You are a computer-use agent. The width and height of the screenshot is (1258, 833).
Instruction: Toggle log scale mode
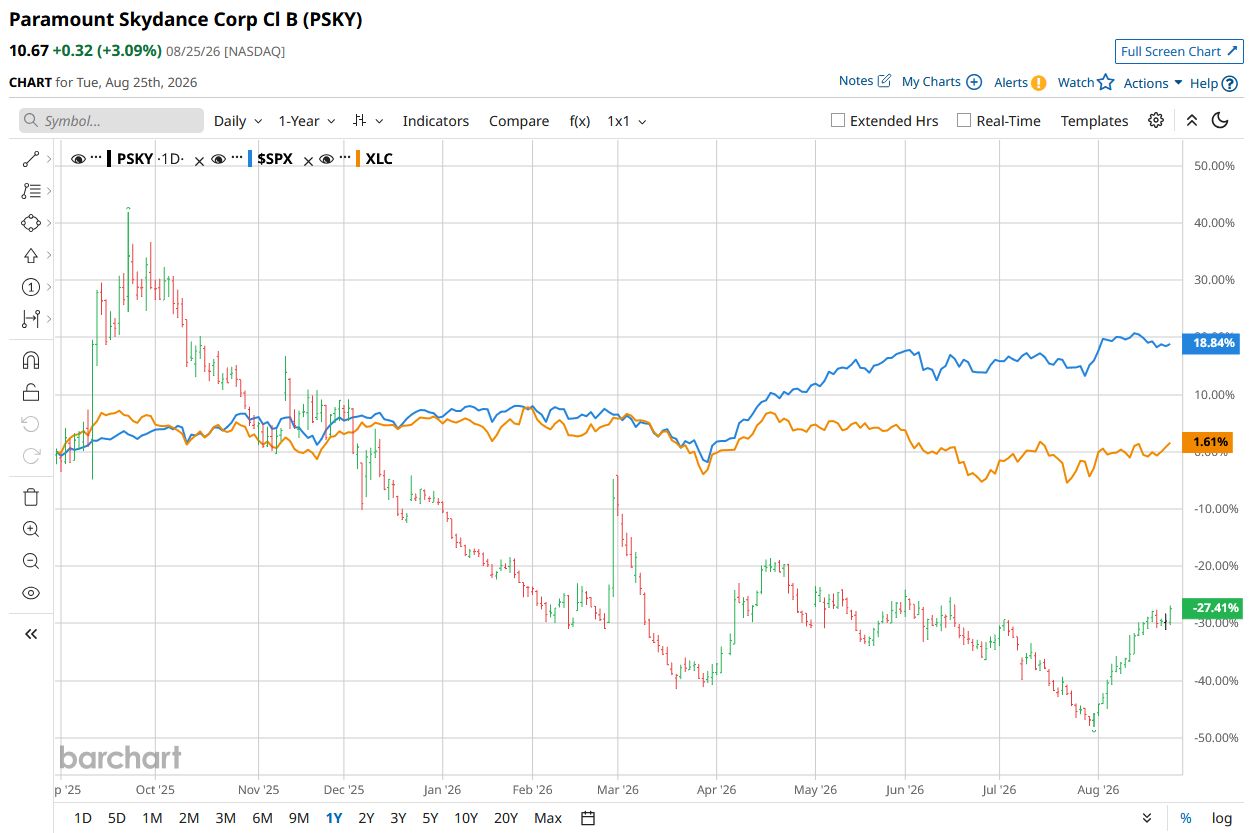coord(1222,818)
